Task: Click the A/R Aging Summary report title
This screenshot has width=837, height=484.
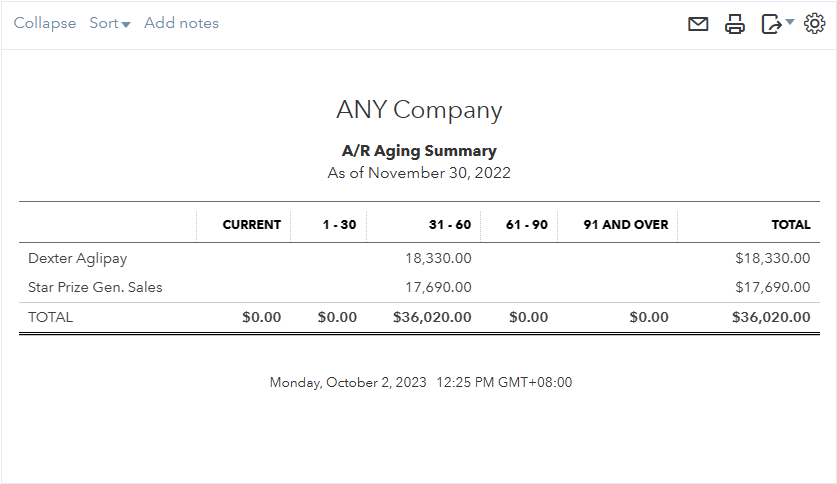Action: (x=419, y=151)
